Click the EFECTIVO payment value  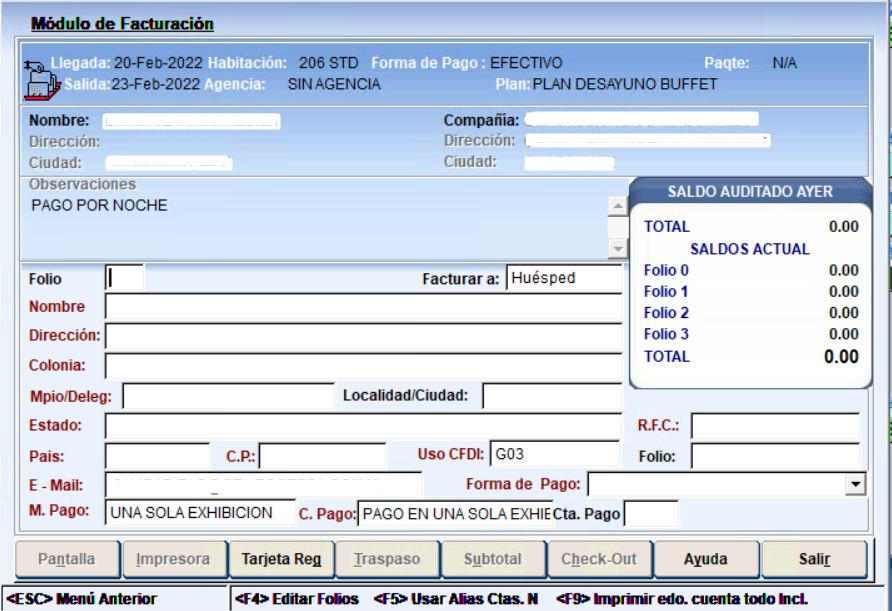[x=526, y=63]
